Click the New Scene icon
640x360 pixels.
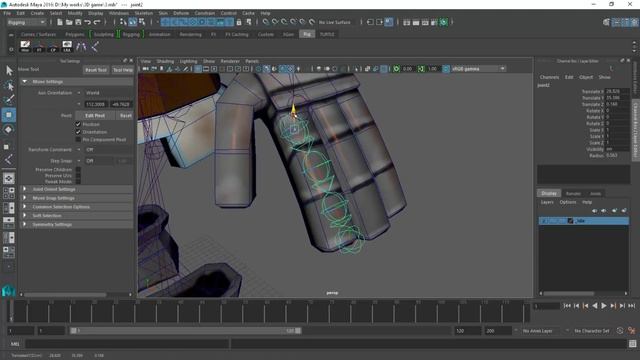[60, 22]
